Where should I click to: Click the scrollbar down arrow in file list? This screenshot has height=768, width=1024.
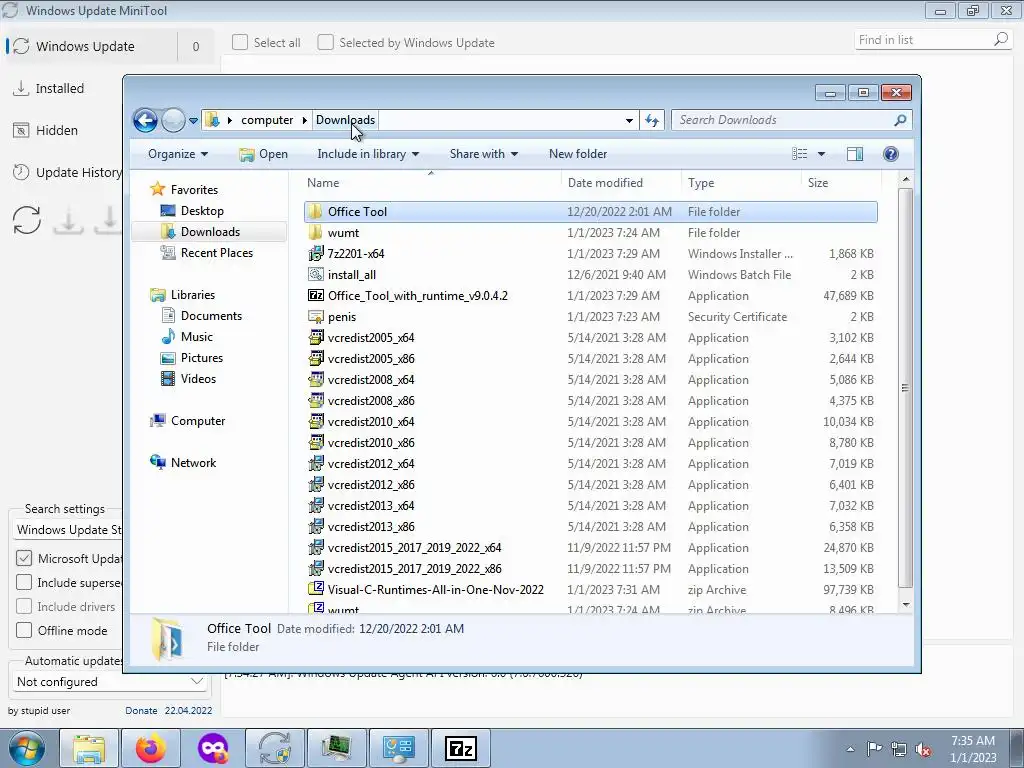[905, 605]
